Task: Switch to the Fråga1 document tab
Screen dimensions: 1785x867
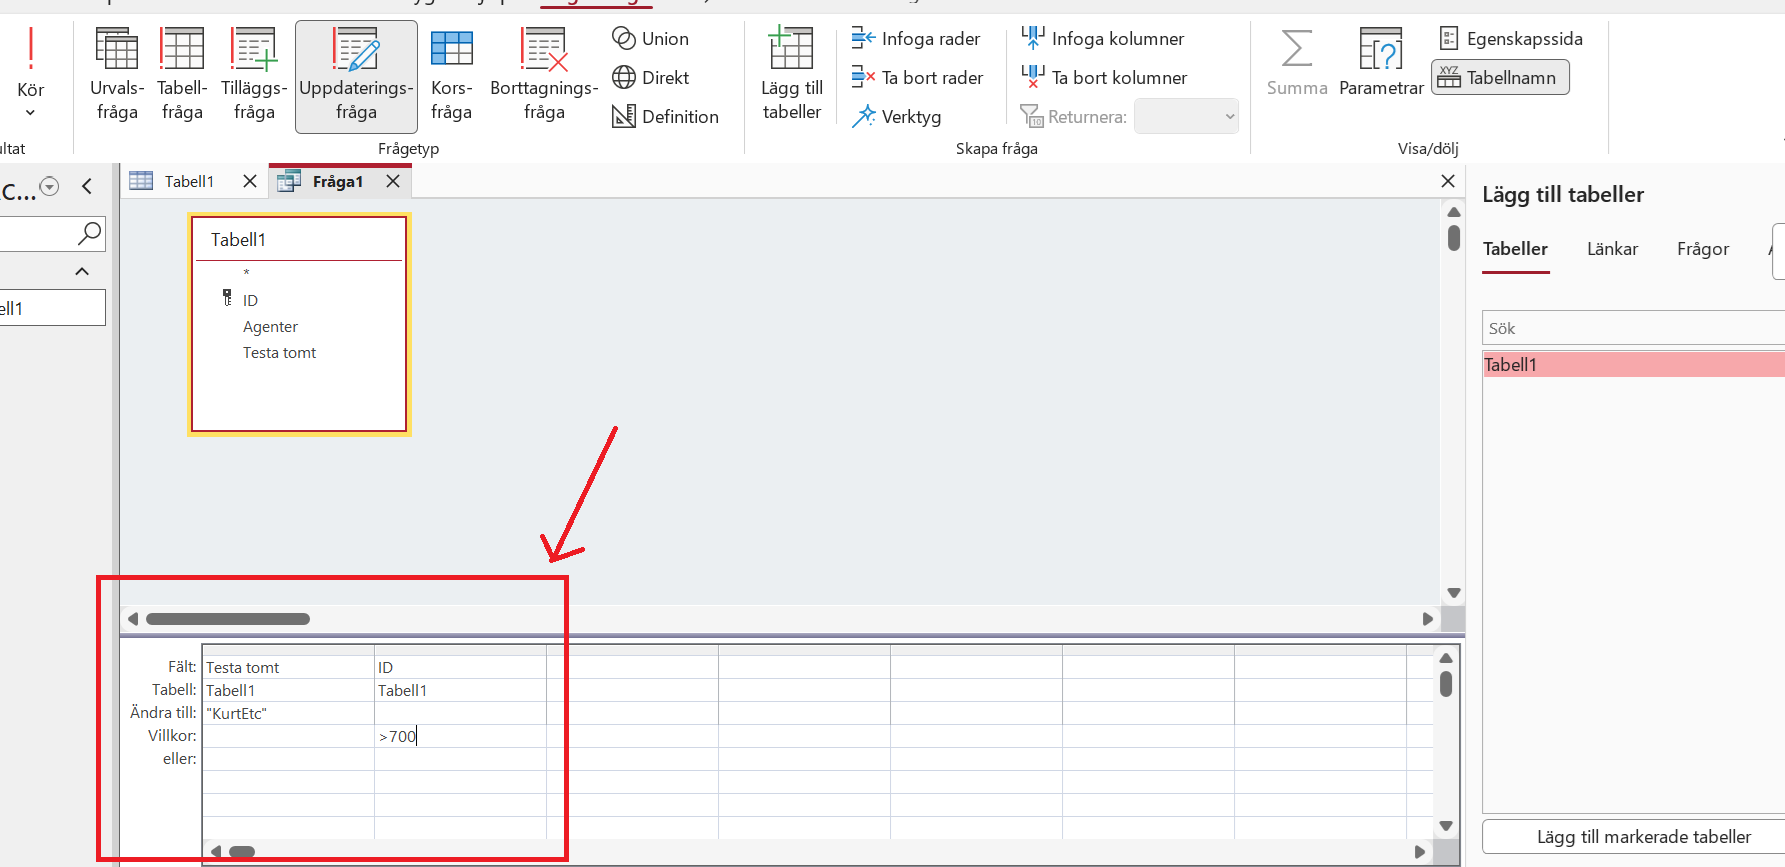Action: coord(337,181)
